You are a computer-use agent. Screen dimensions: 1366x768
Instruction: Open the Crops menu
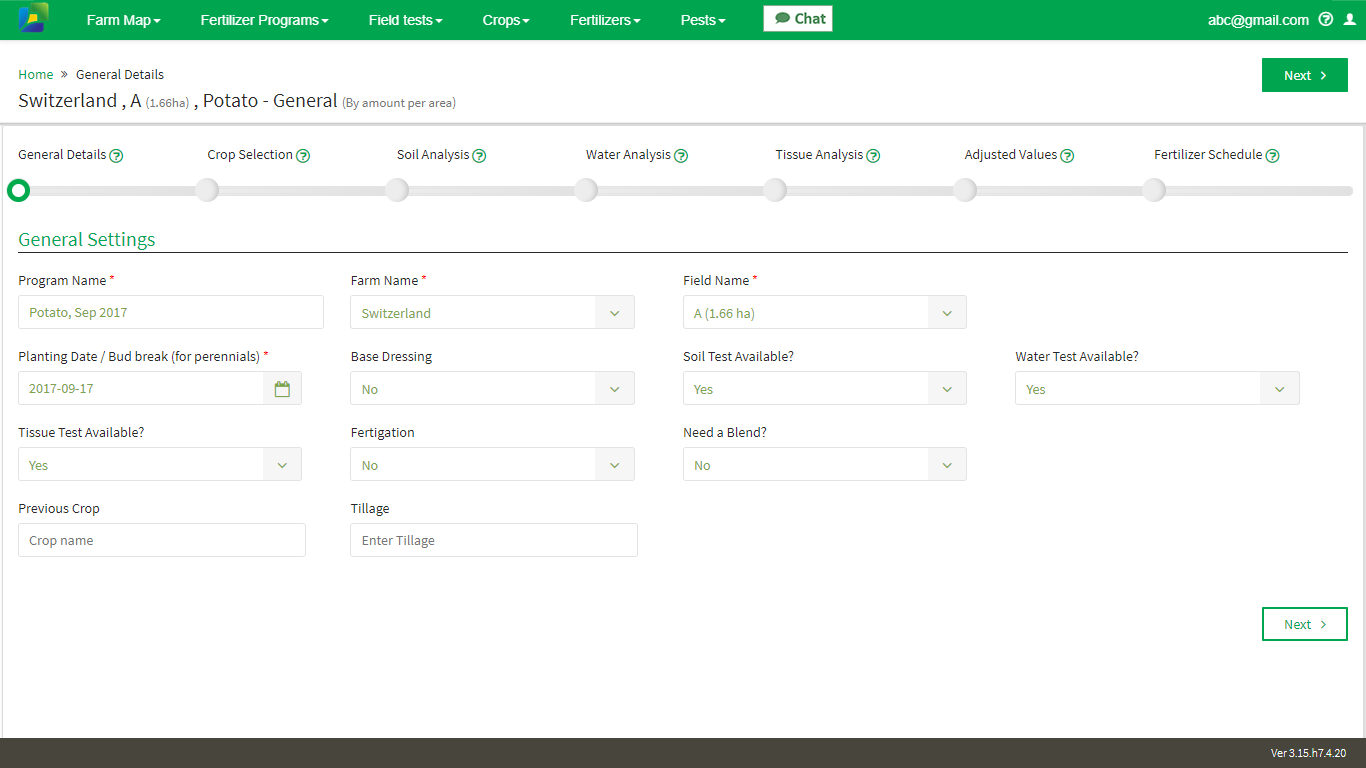[x=506, y=20]
